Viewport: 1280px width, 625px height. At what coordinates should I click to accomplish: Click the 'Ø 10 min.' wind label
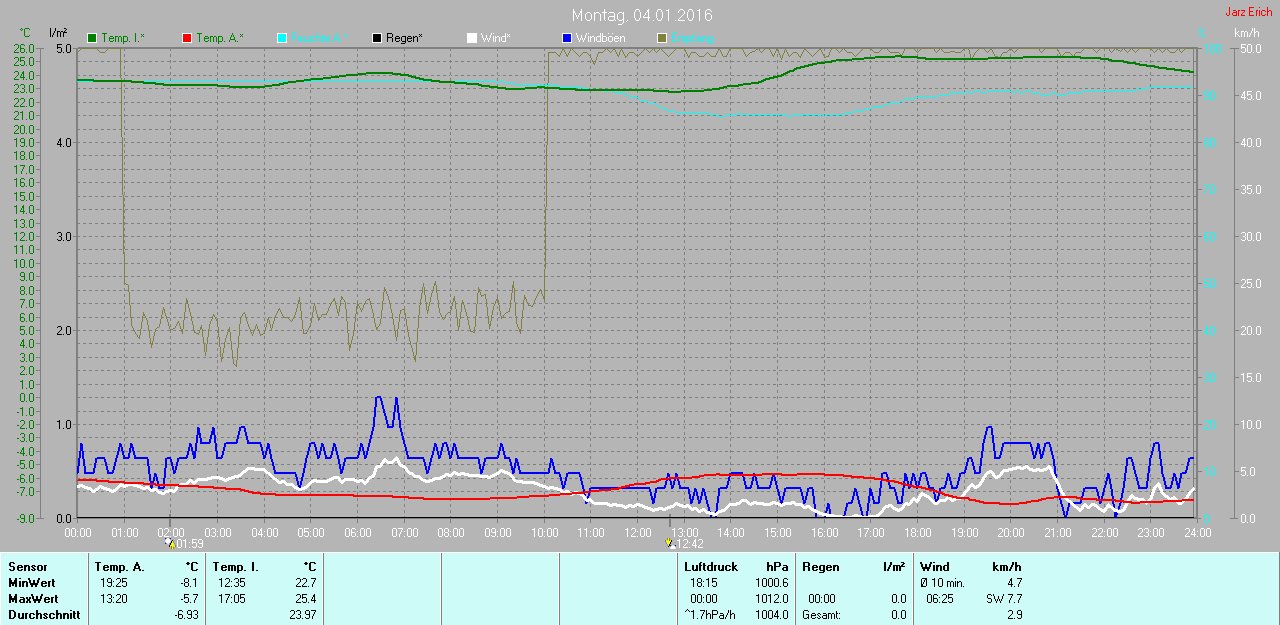(942, 583)
